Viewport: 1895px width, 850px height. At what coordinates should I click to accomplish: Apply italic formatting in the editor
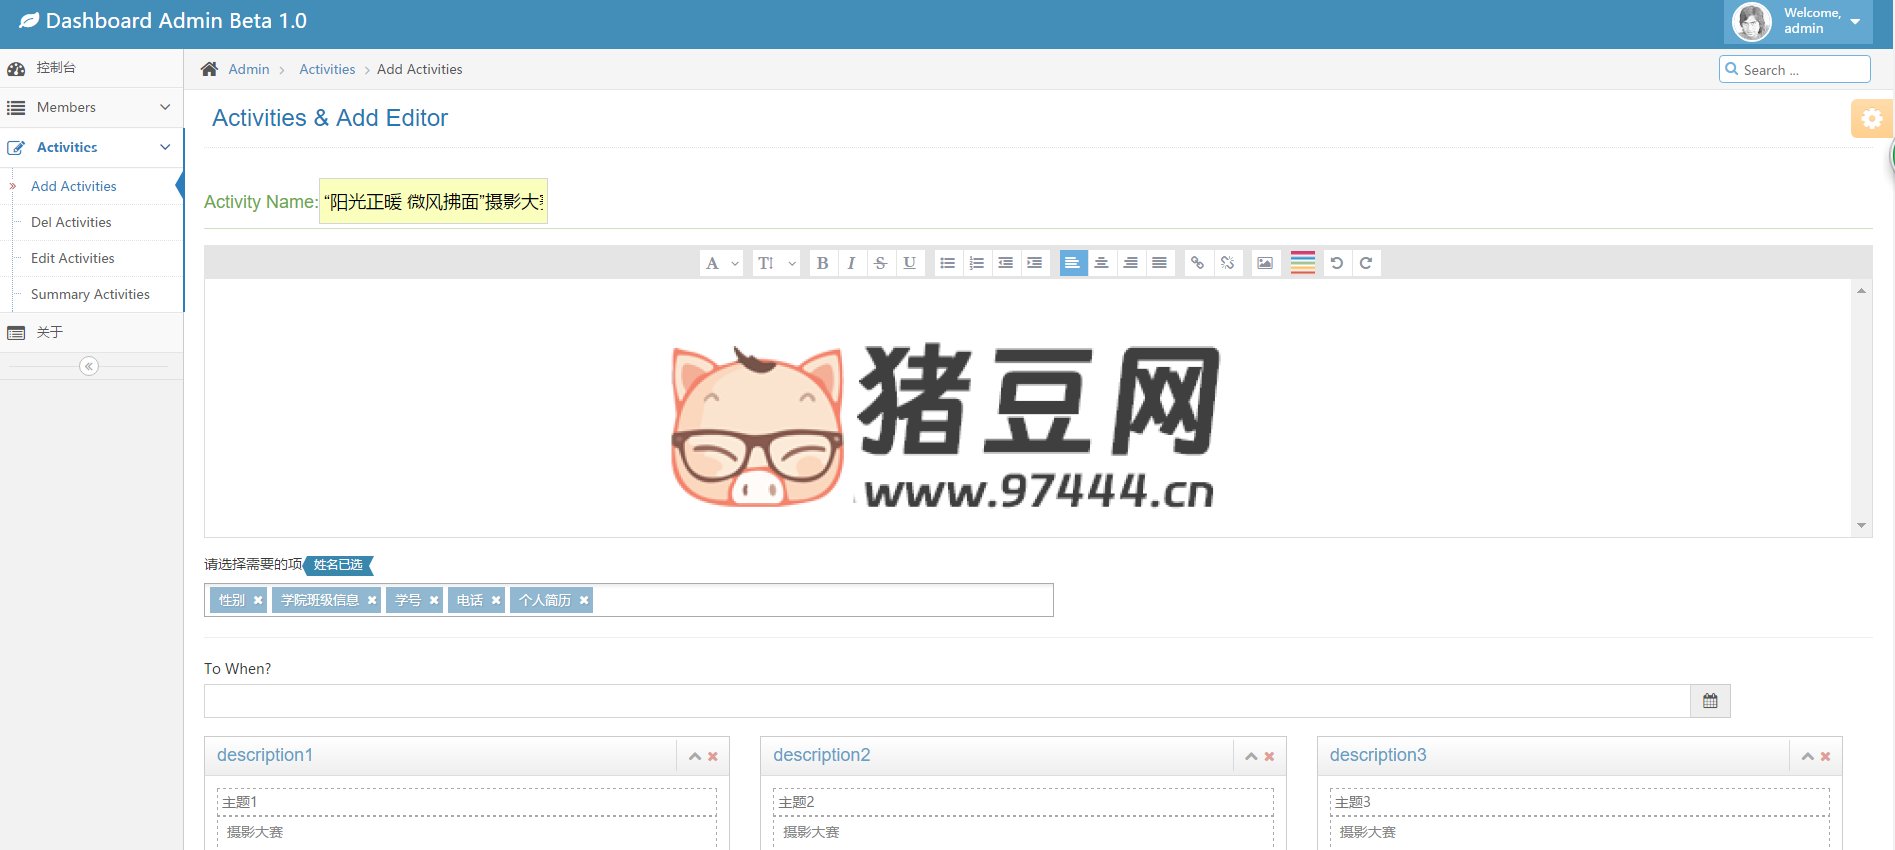[x=851, y=263]
